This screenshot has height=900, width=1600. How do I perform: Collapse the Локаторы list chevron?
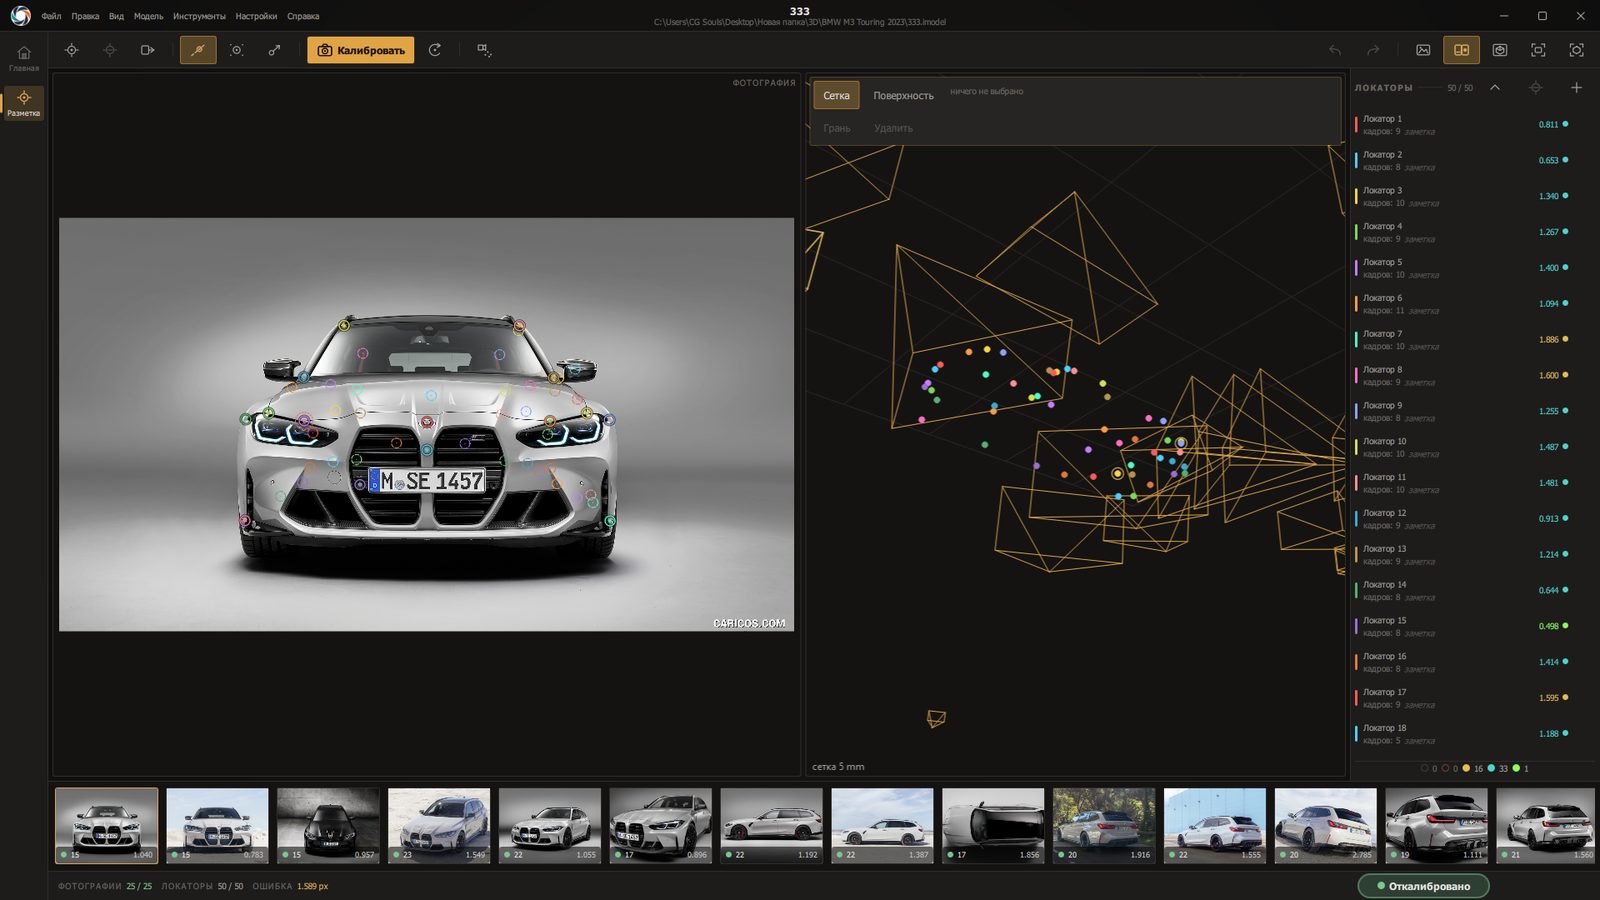1495,88
